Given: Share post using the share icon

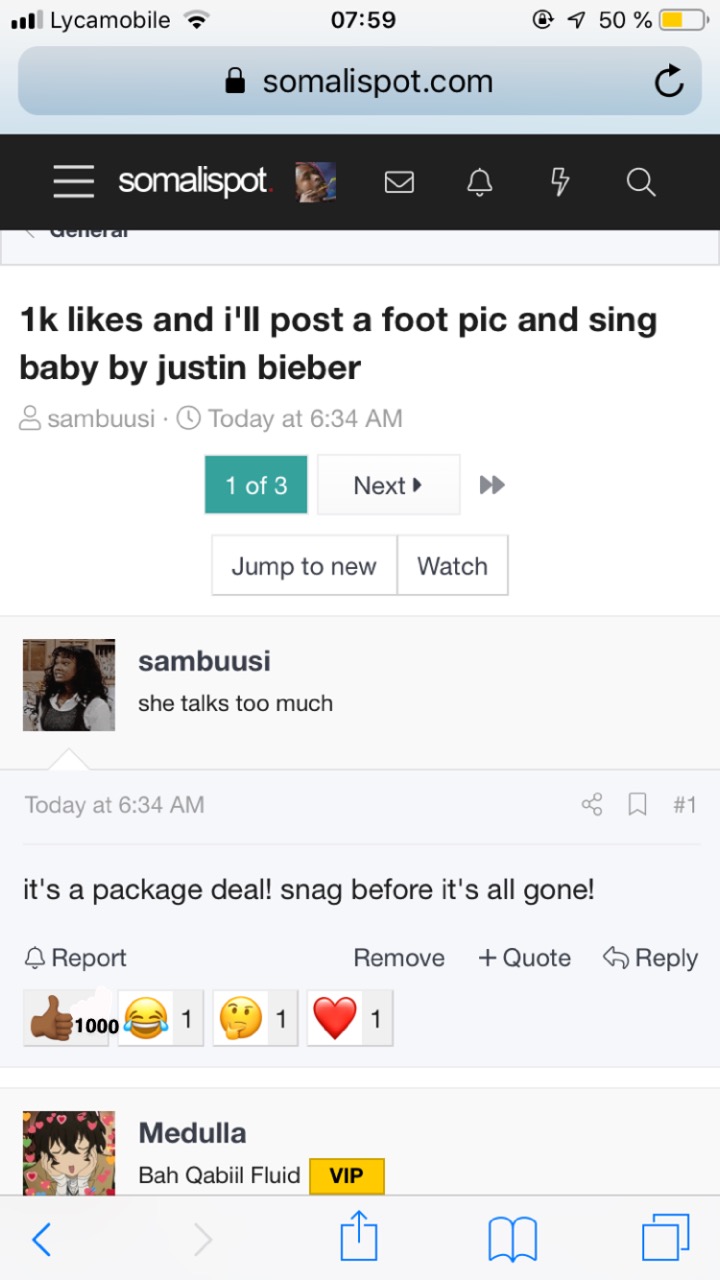Looking at the screenshot, I should tap(592, 804).
